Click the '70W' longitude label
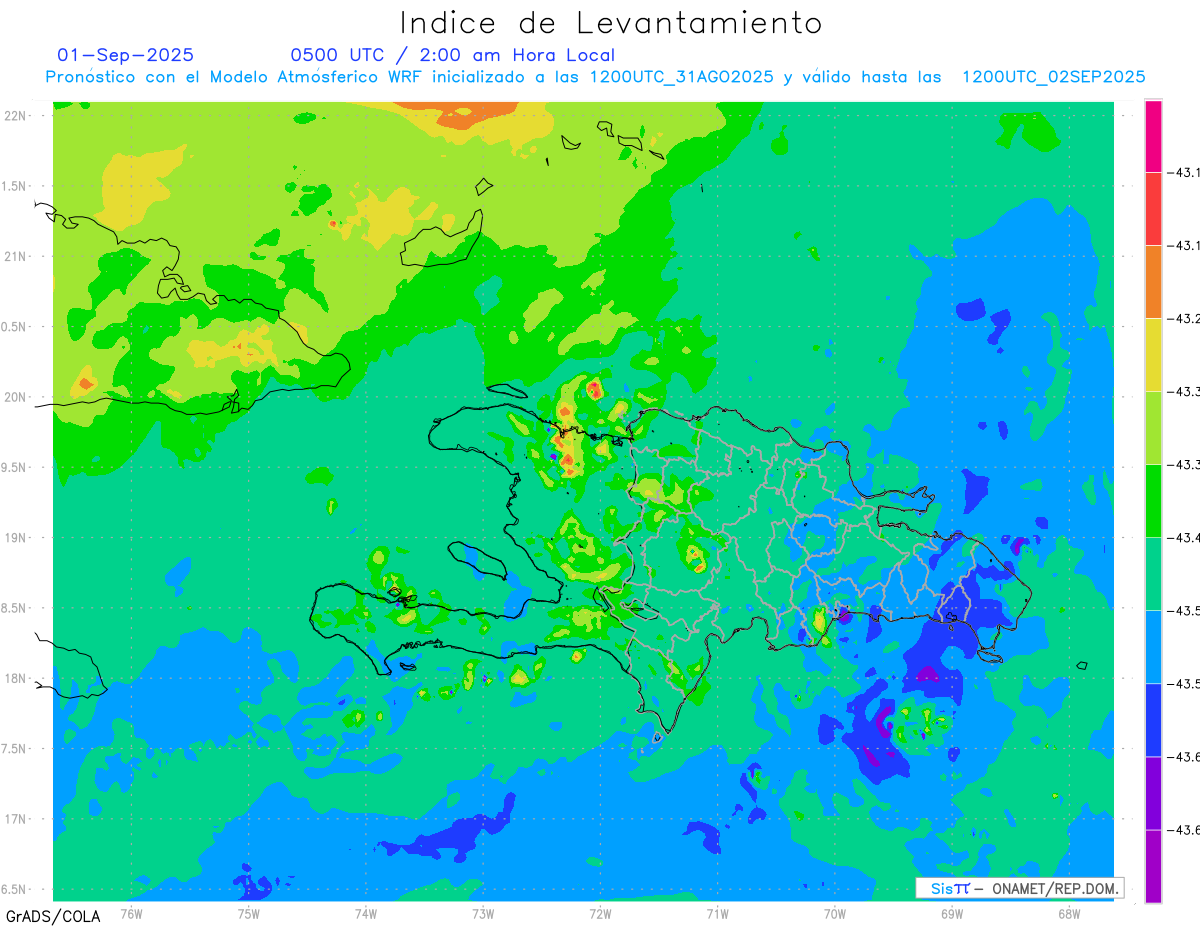1200x927 pixels. pos(835,913)
